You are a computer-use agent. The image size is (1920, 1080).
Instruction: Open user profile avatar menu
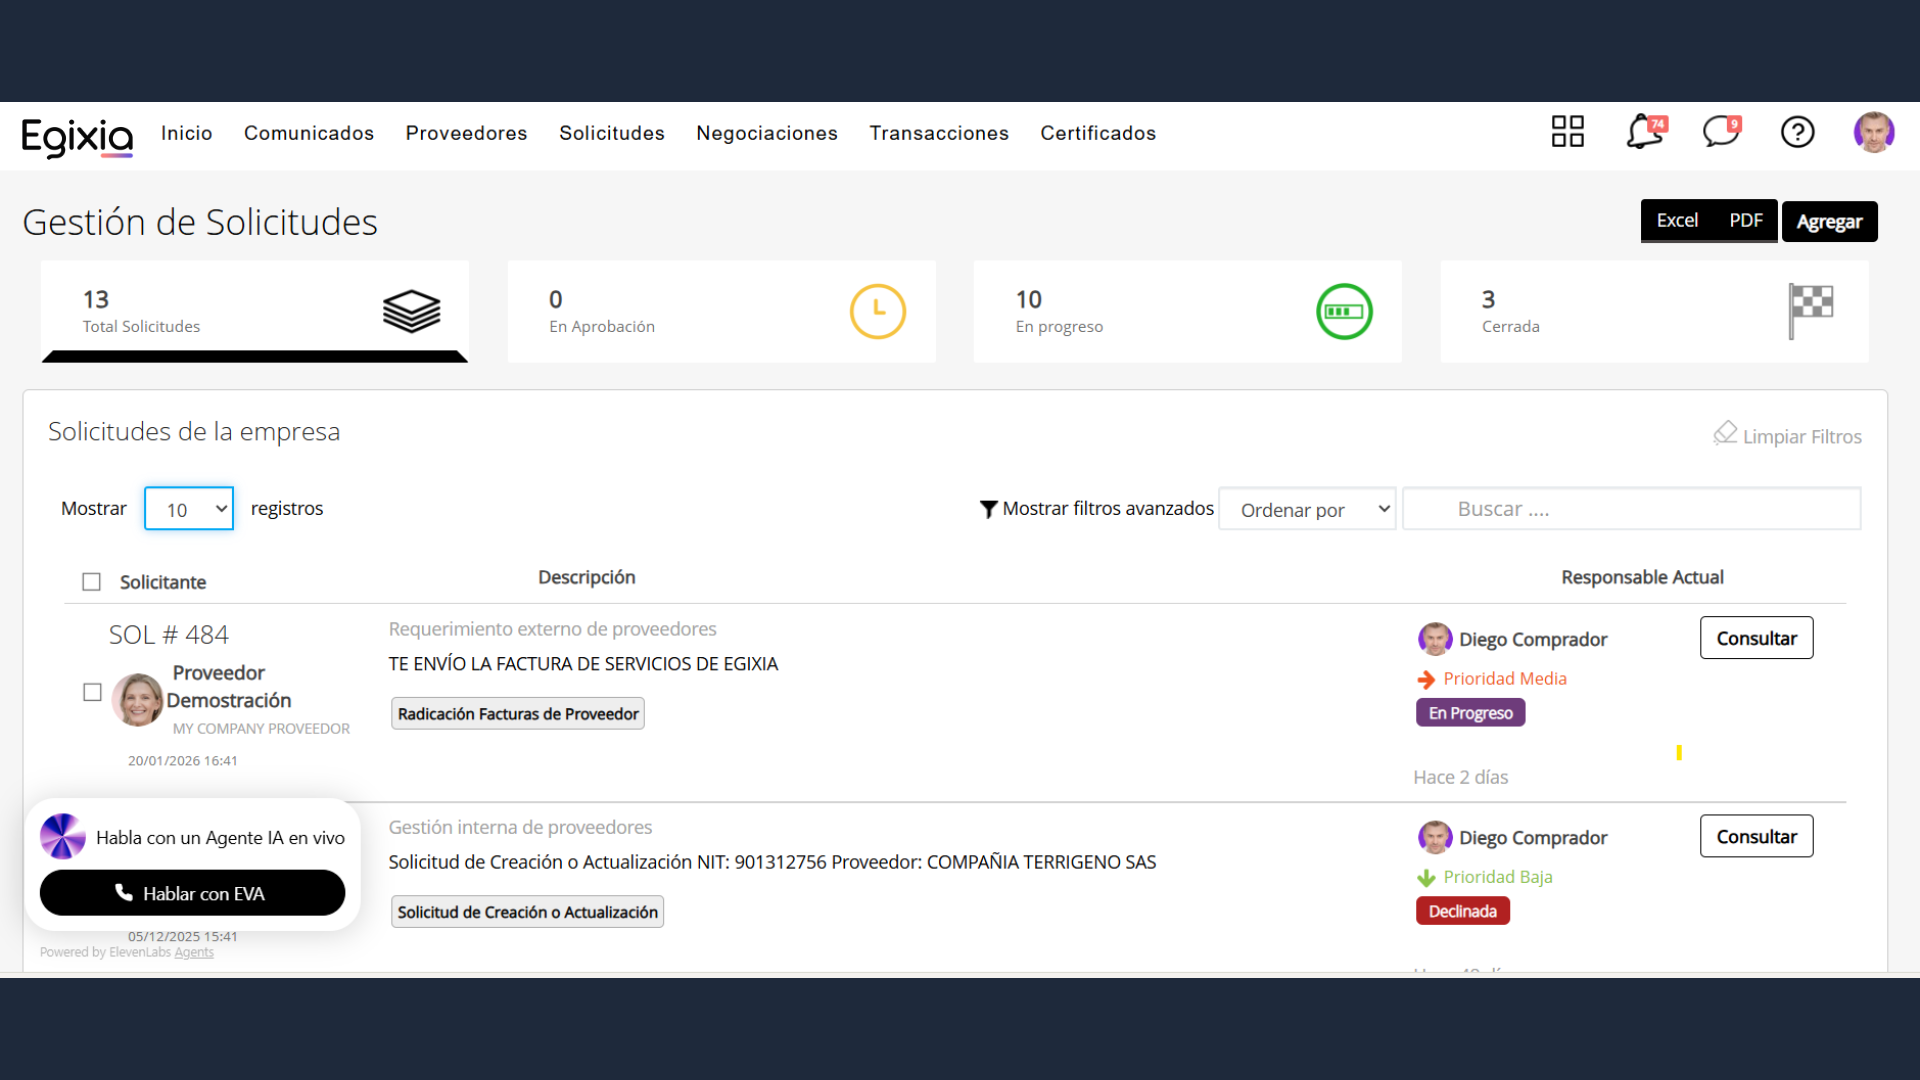point(1873,132)
